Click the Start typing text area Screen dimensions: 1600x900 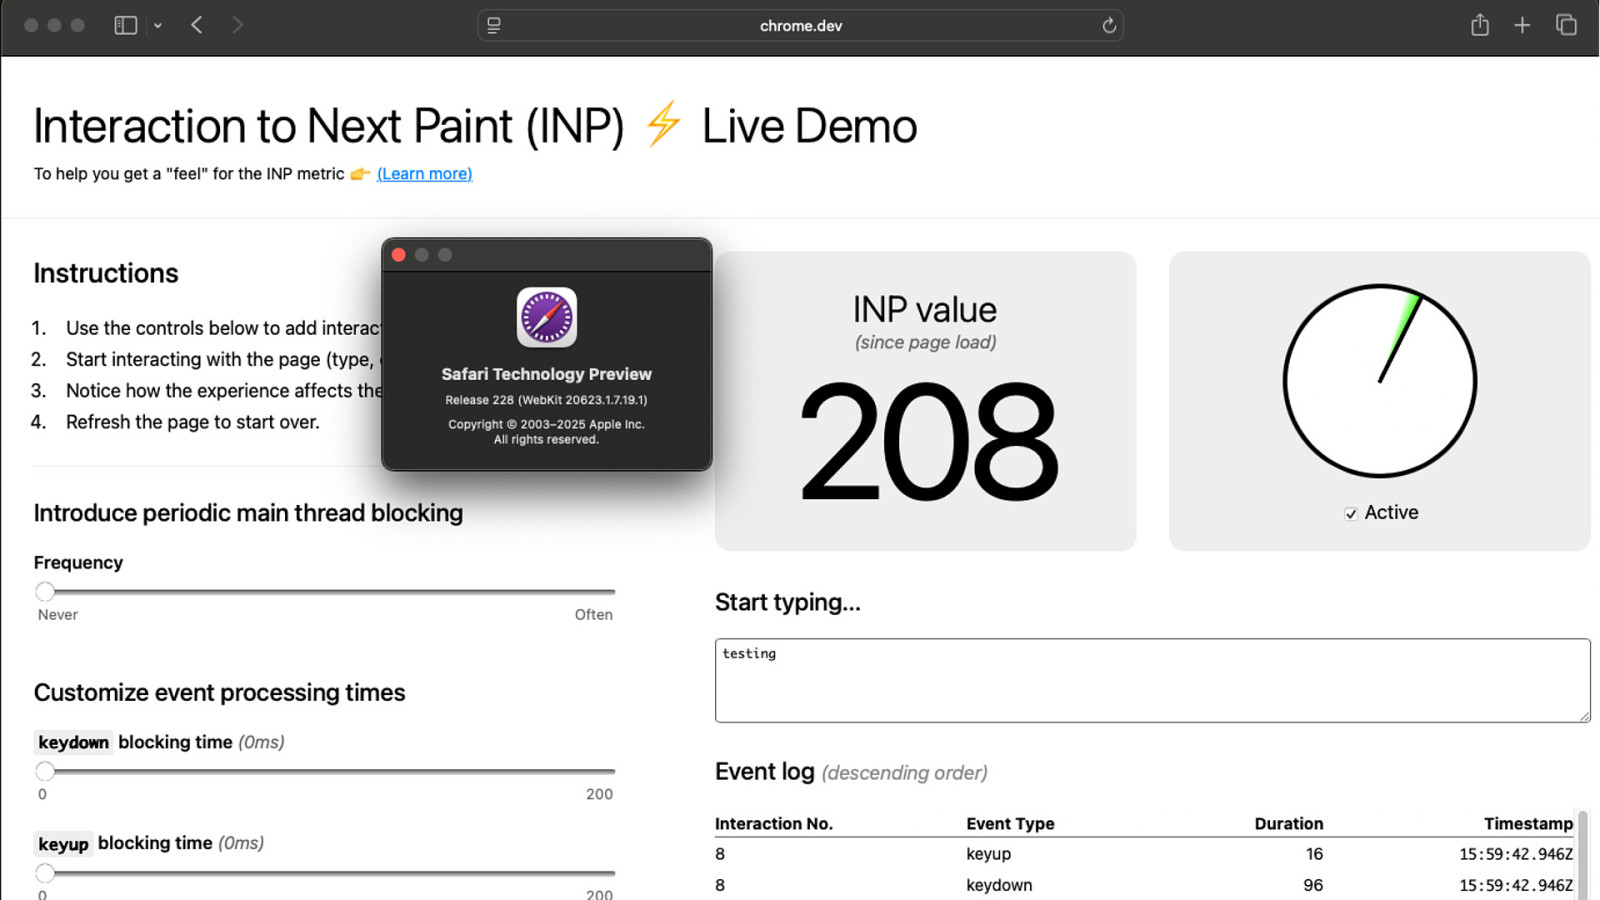coord(1152,680)
